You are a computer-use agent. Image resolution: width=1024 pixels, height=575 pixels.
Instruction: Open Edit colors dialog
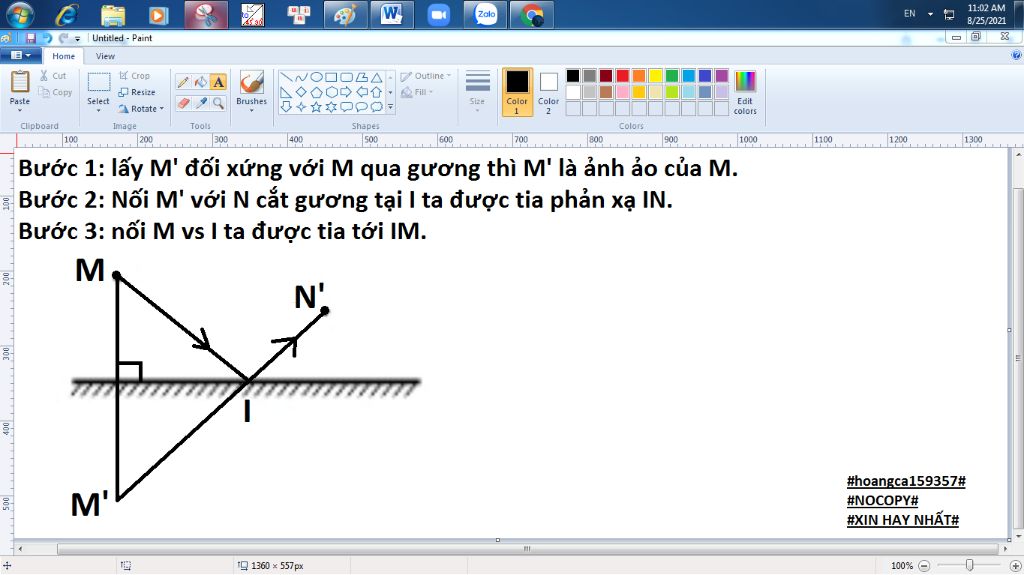coord(745,91)
